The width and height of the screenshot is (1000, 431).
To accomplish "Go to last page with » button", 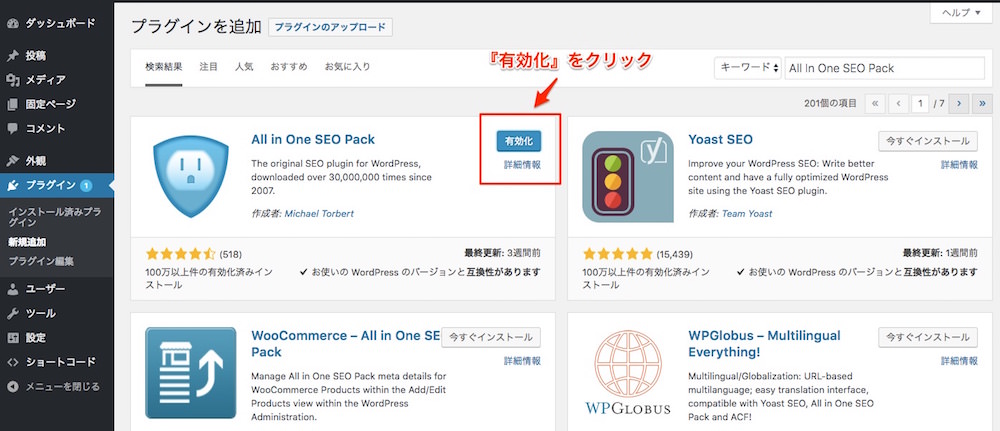I will (983, 103).
